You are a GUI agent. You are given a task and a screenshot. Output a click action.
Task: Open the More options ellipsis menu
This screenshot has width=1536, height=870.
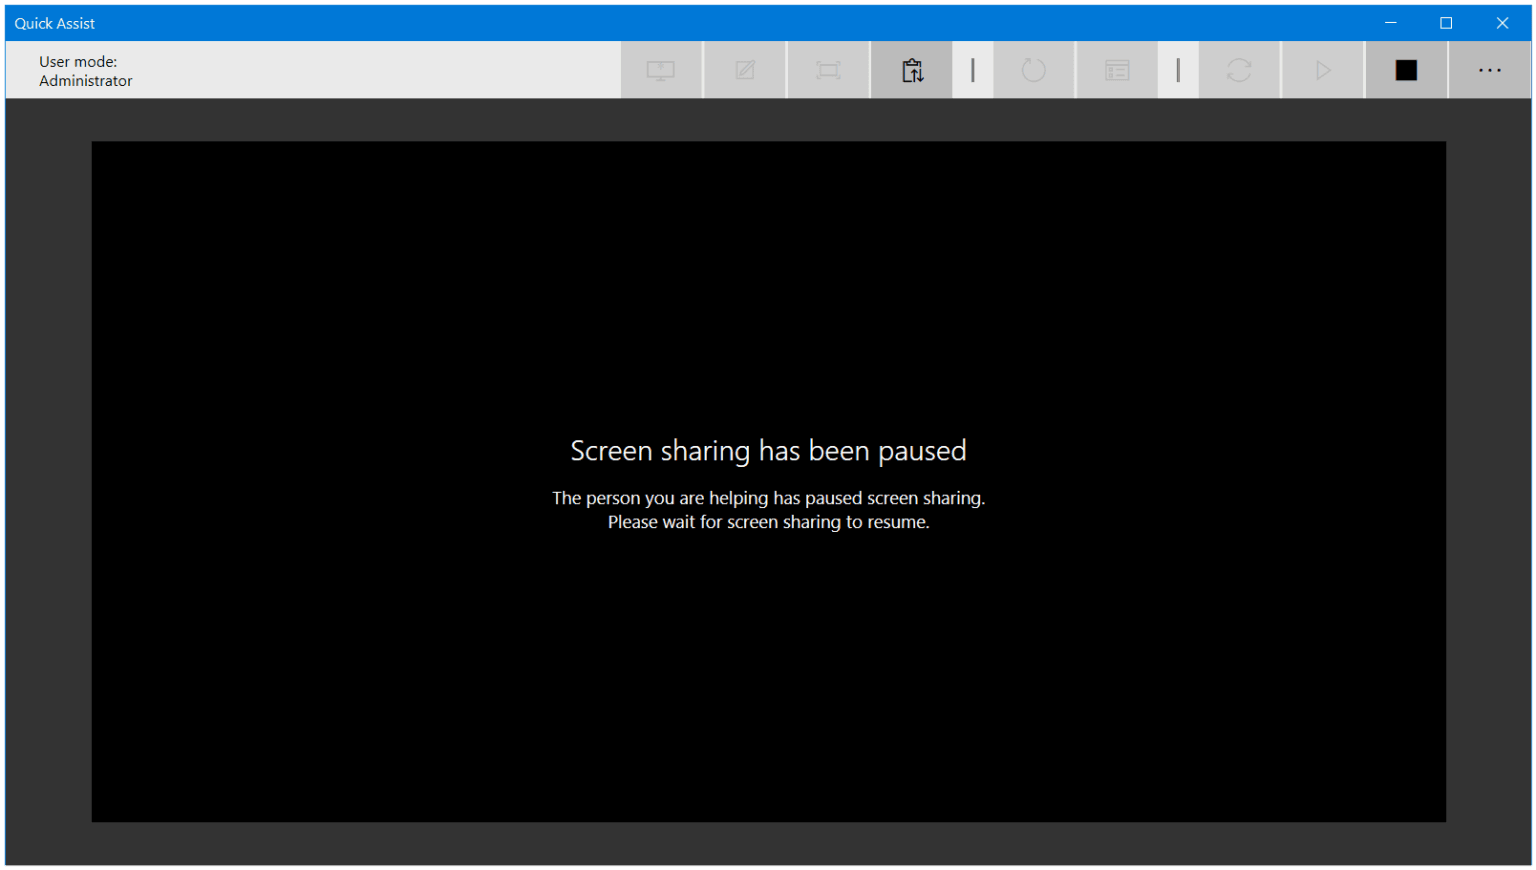(1489, 70)
